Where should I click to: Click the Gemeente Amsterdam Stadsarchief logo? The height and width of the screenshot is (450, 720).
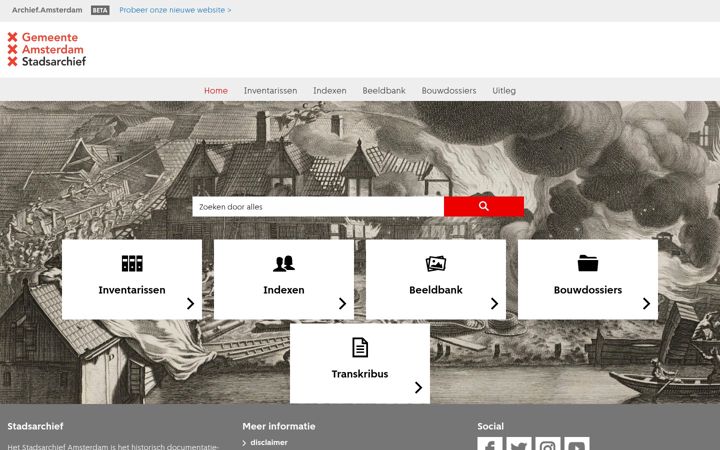click(x=47, y=49)
